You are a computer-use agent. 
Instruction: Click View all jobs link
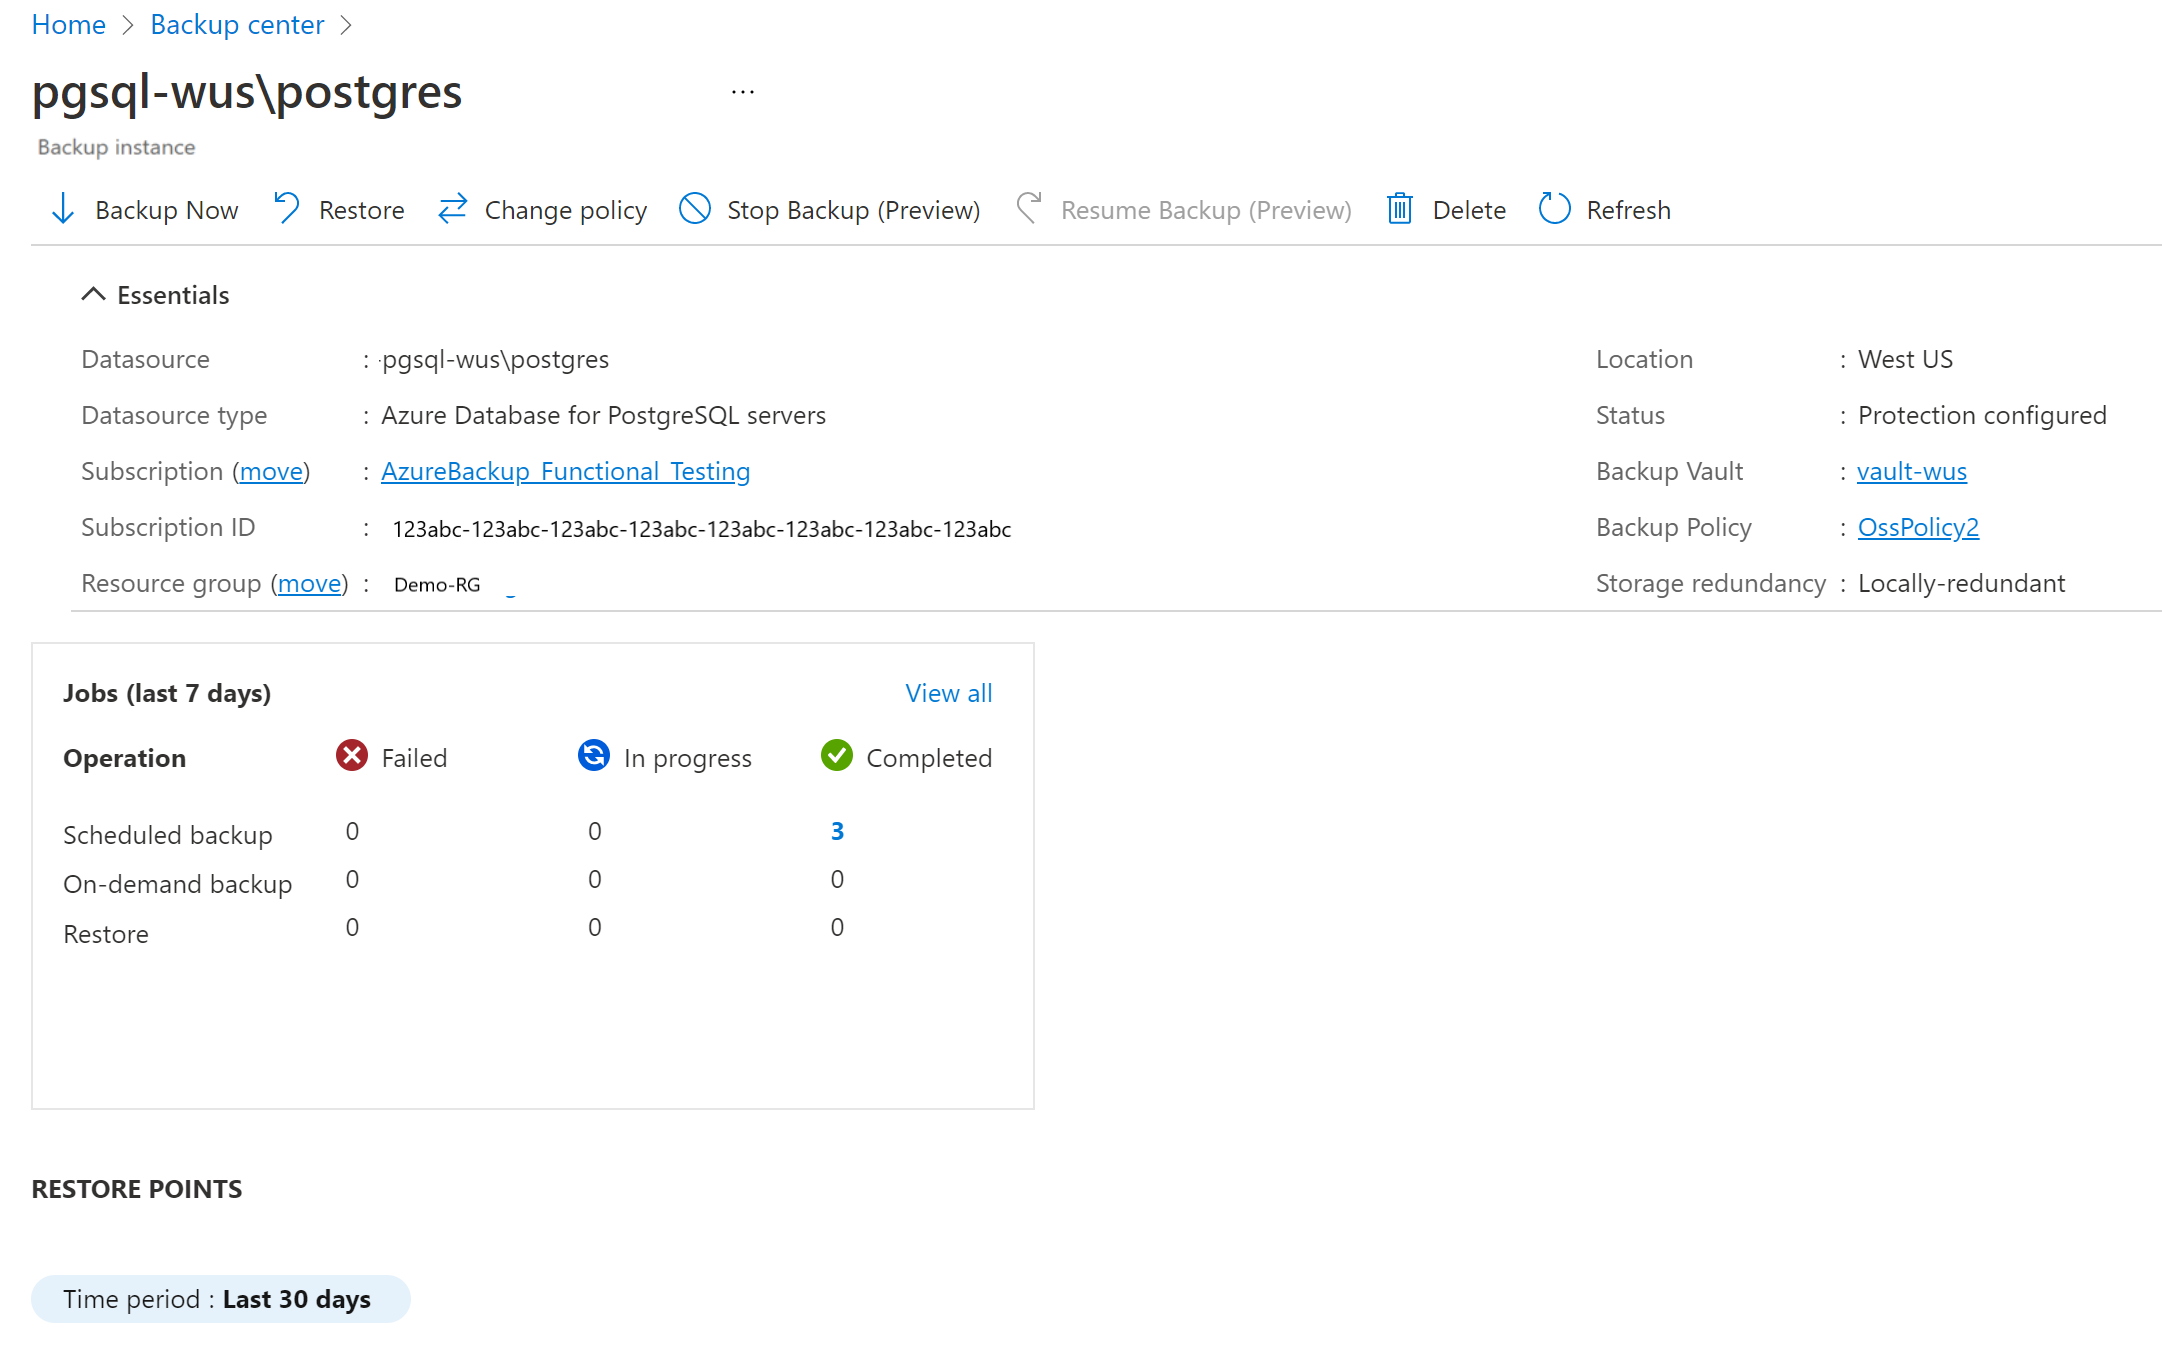click(949, 693)
